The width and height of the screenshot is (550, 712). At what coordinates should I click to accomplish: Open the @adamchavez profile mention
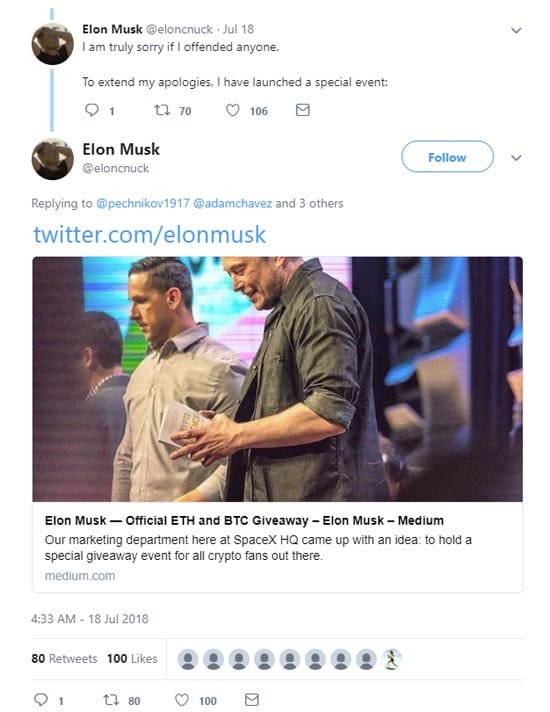click(x=233, y=203)
